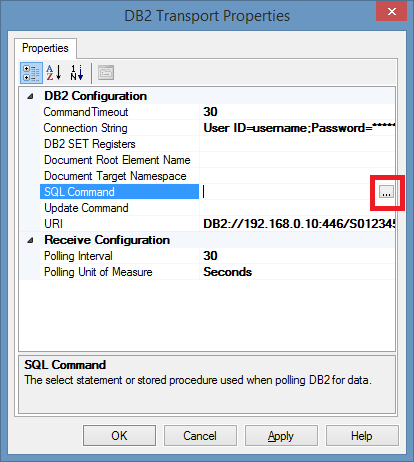Select the Properties tab
The width and height of the screenshot is (414, 462).
pyautogui.click(x=45, y=48)
